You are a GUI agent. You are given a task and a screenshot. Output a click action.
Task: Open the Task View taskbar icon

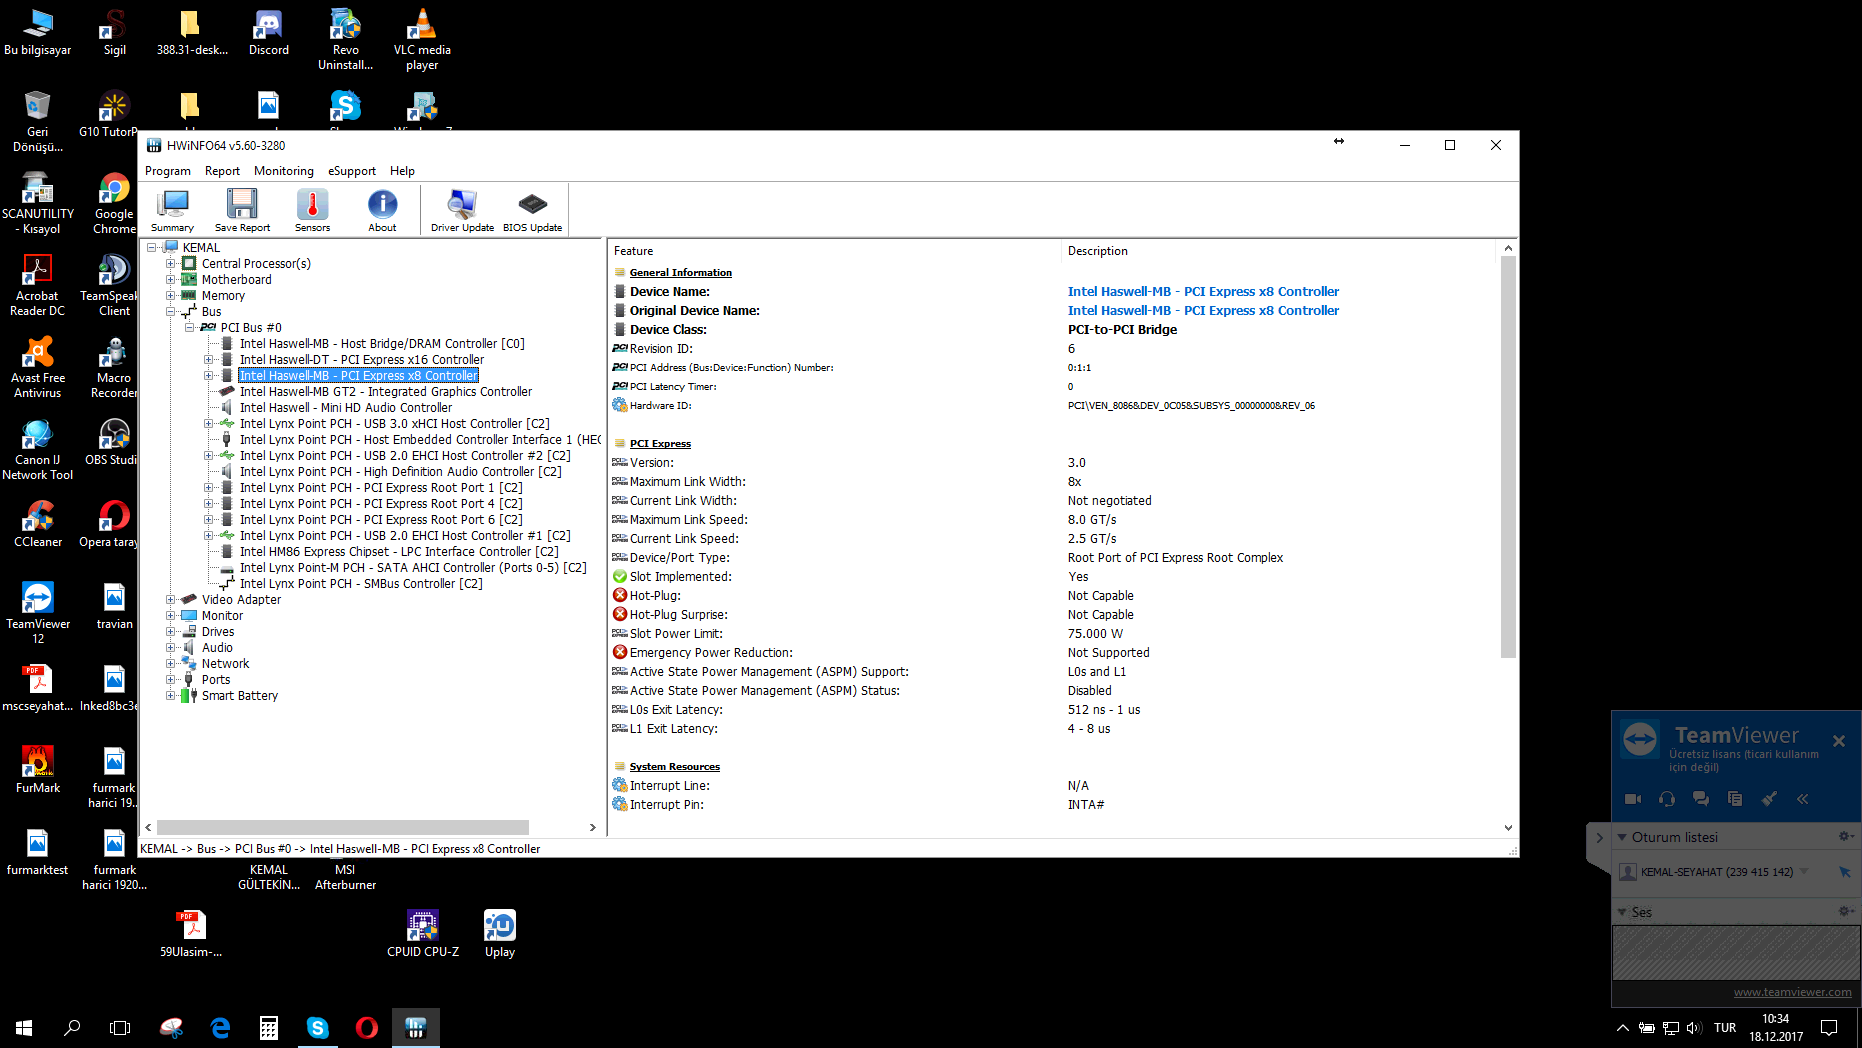pyautogui.click(x=120, y=1027)
